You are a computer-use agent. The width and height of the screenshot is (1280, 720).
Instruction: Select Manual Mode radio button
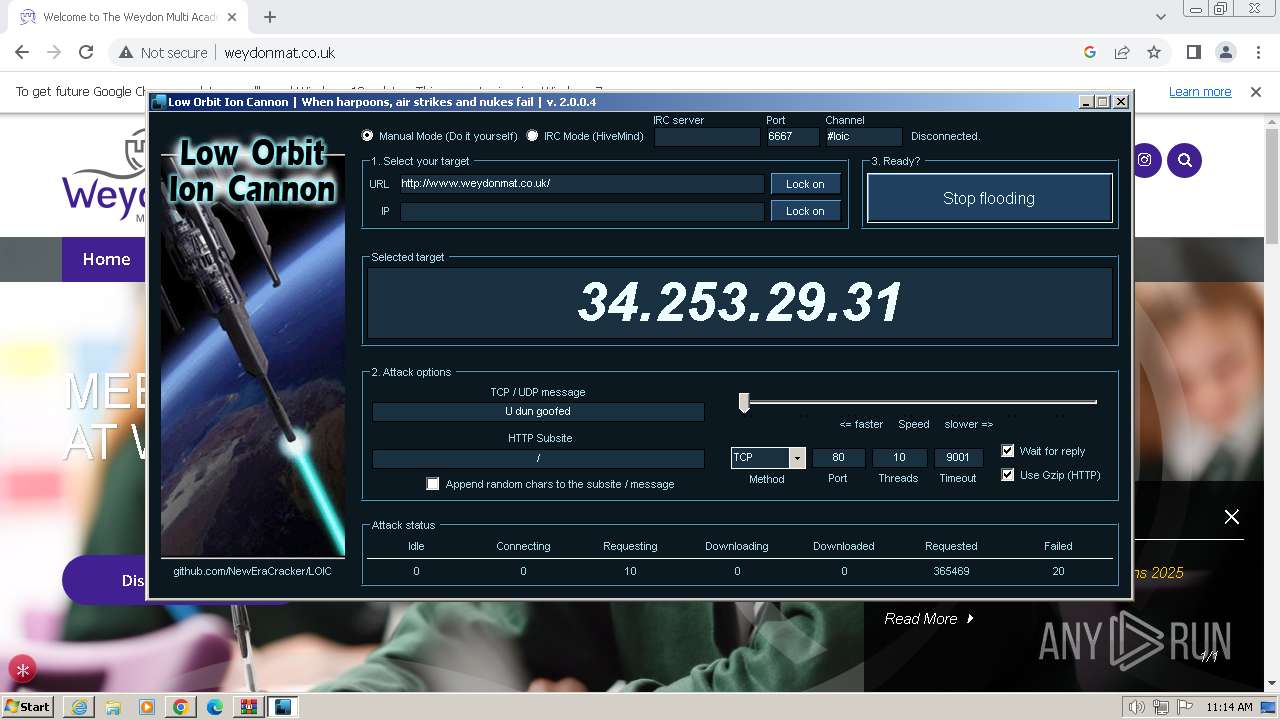tap(368, 136)
